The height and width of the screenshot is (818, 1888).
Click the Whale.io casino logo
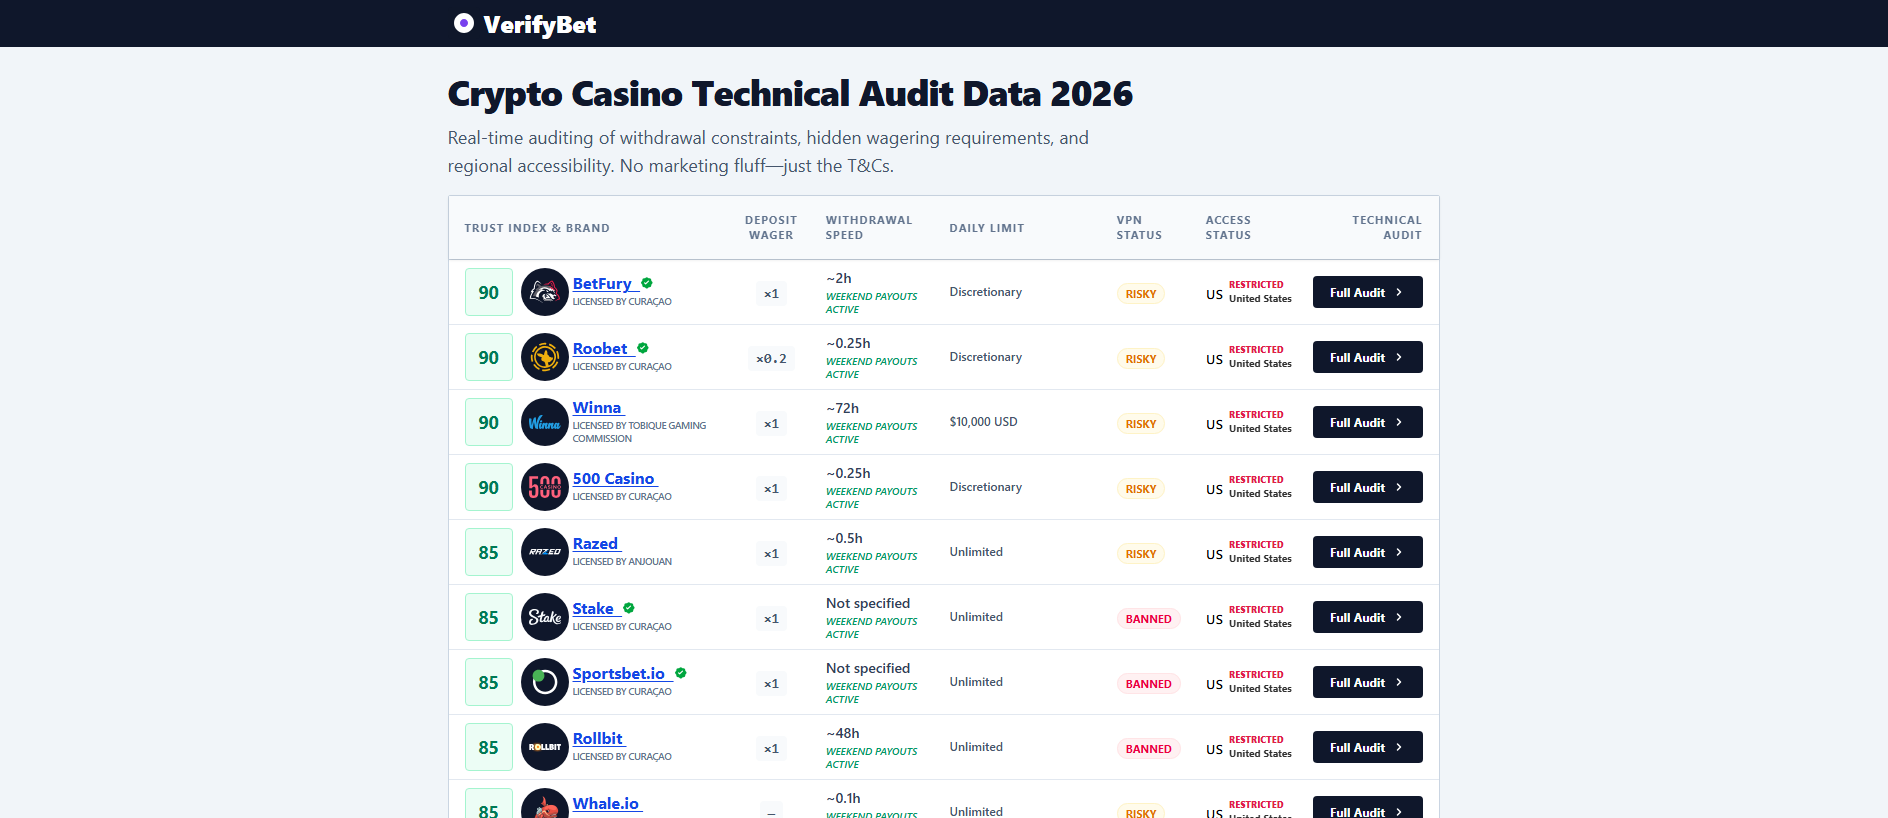(x=545, y=803)
